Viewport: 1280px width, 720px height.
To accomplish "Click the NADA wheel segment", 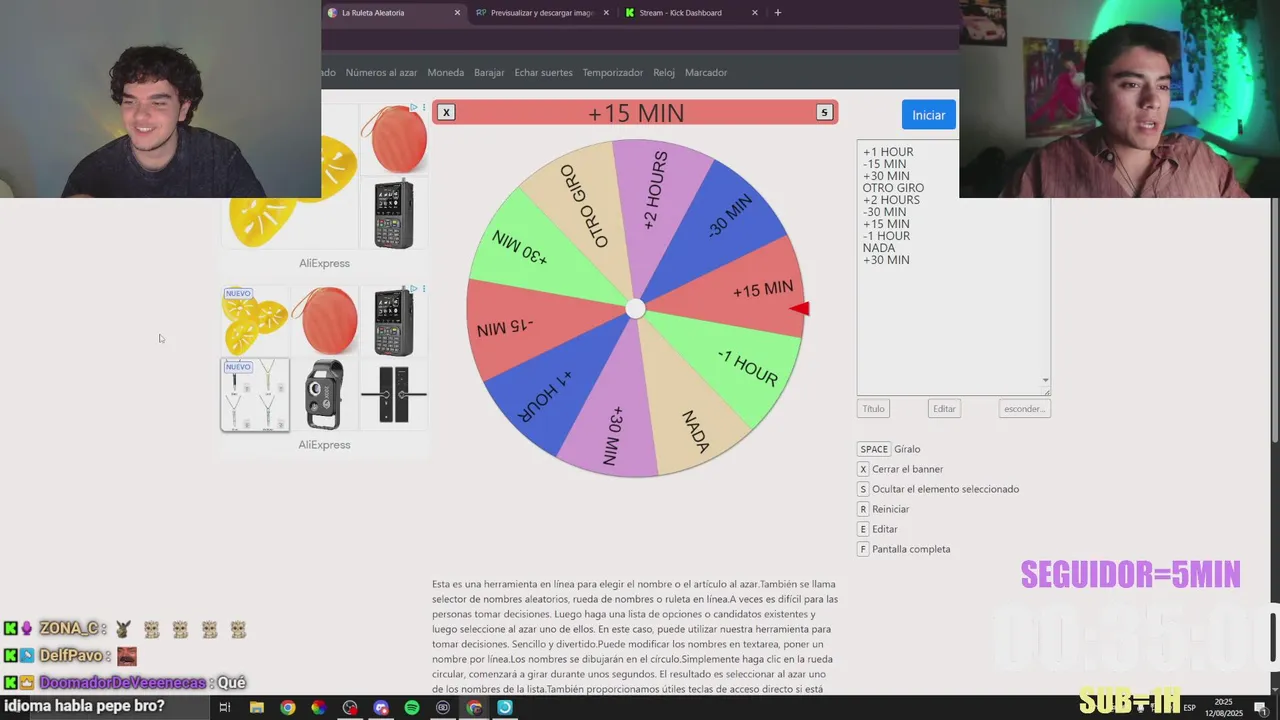I will [695, 430].
